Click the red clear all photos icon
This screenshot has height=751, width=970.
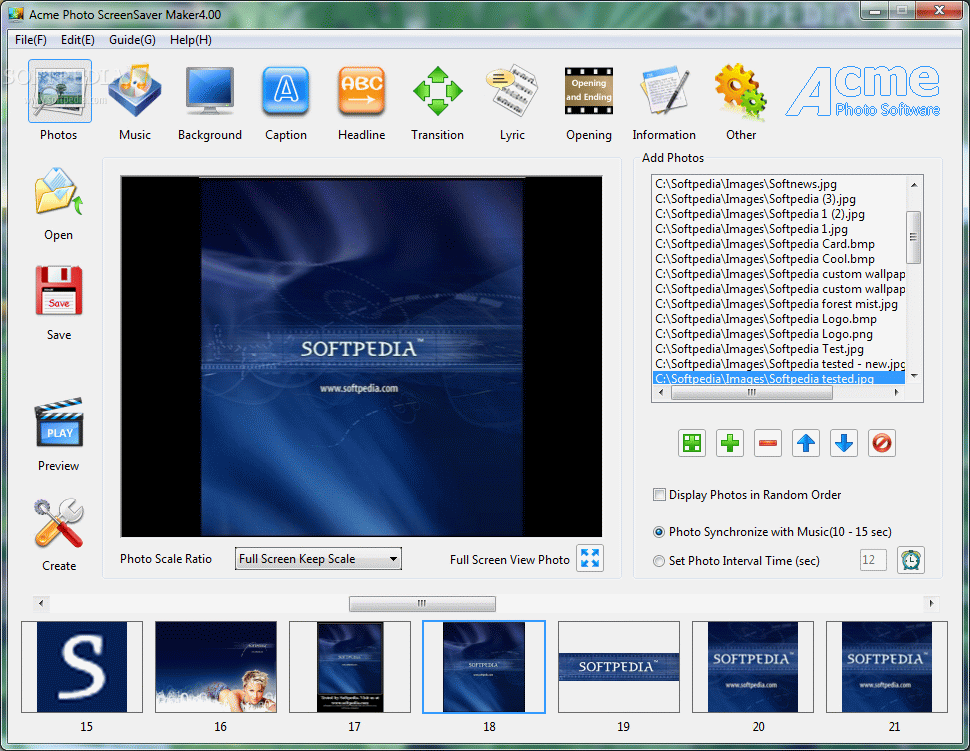pos(882,443)
